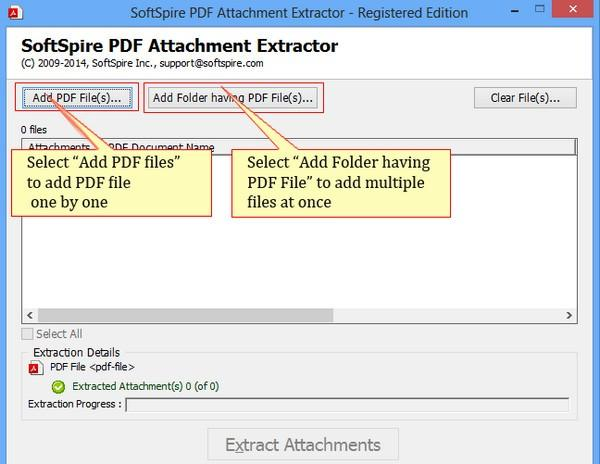Screen dimensions: 600x464
Task: Click the red PDF icon in Extraction Details
Action: pyautogui.click(x=36, y=368)
